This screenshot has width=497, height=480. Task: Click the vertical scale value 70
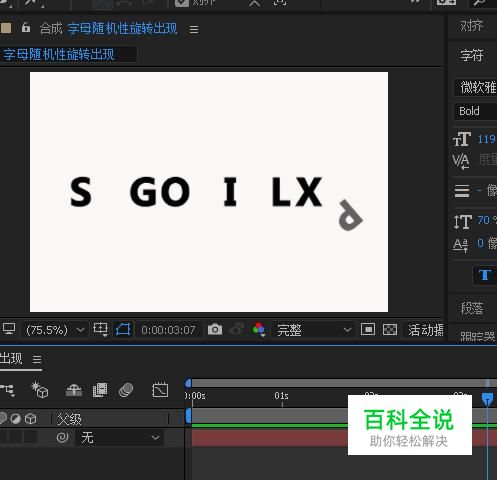point(484,220)
